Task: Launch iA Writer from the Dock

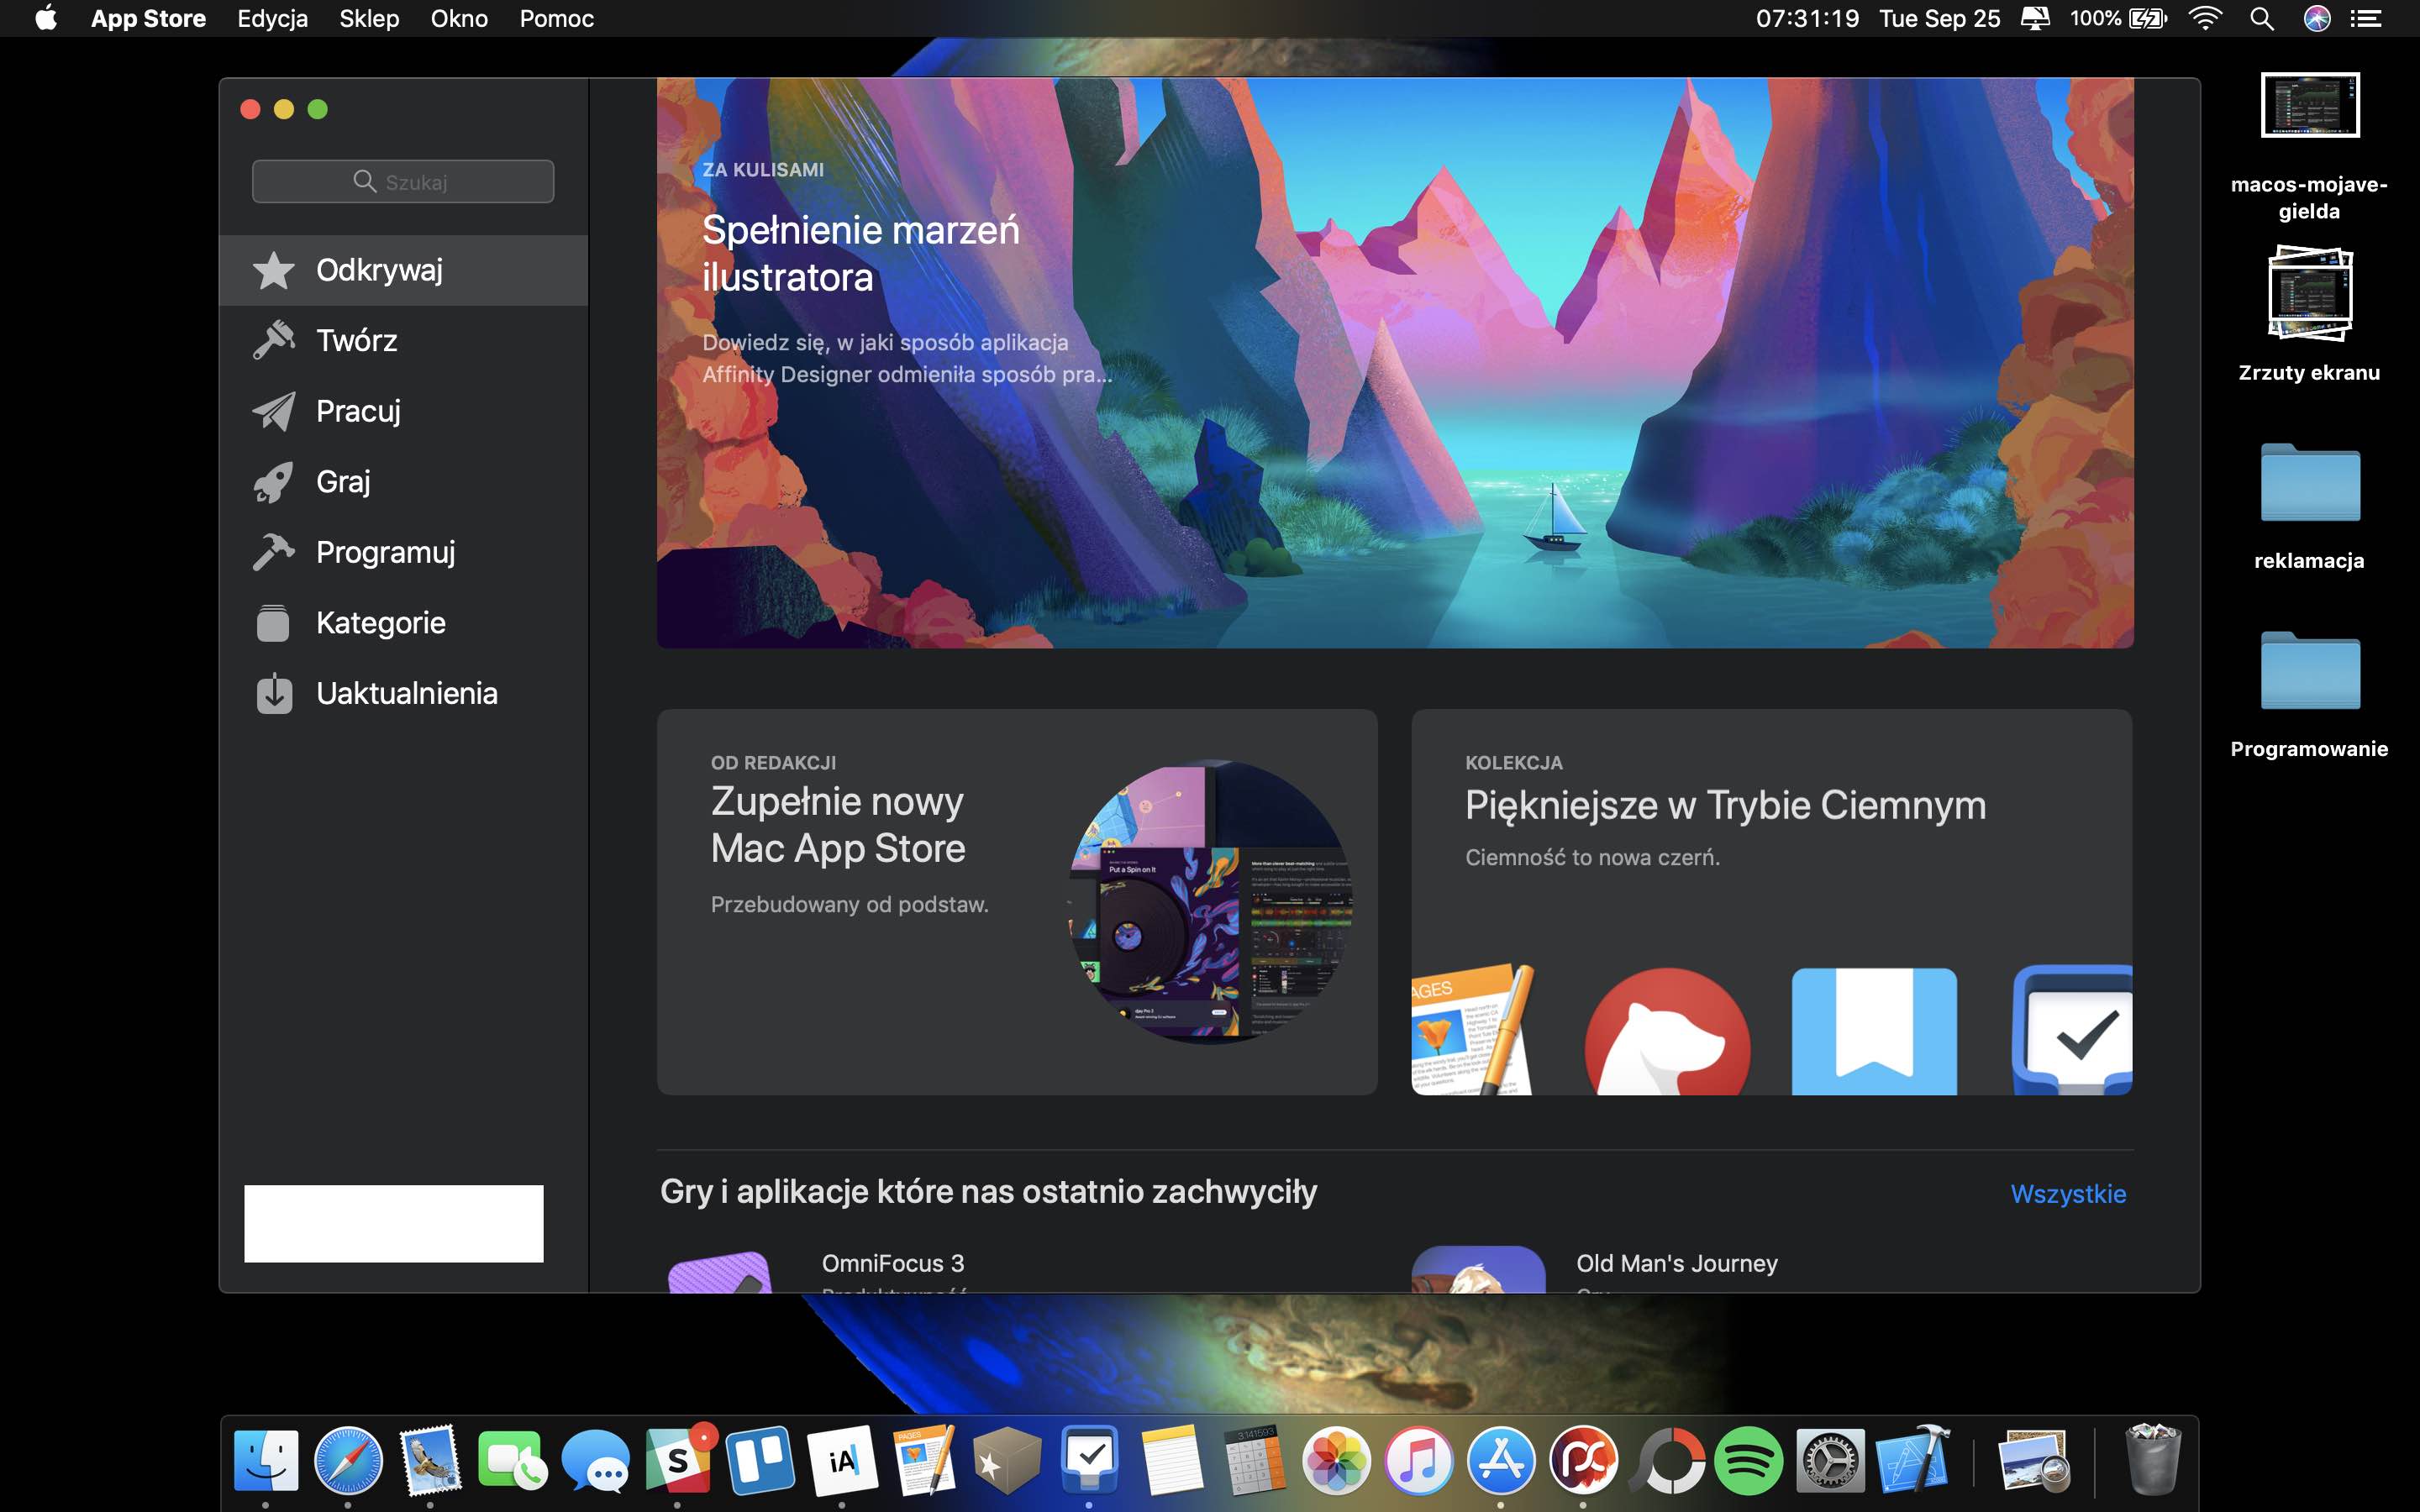Action: click(x=842, y=1461)
